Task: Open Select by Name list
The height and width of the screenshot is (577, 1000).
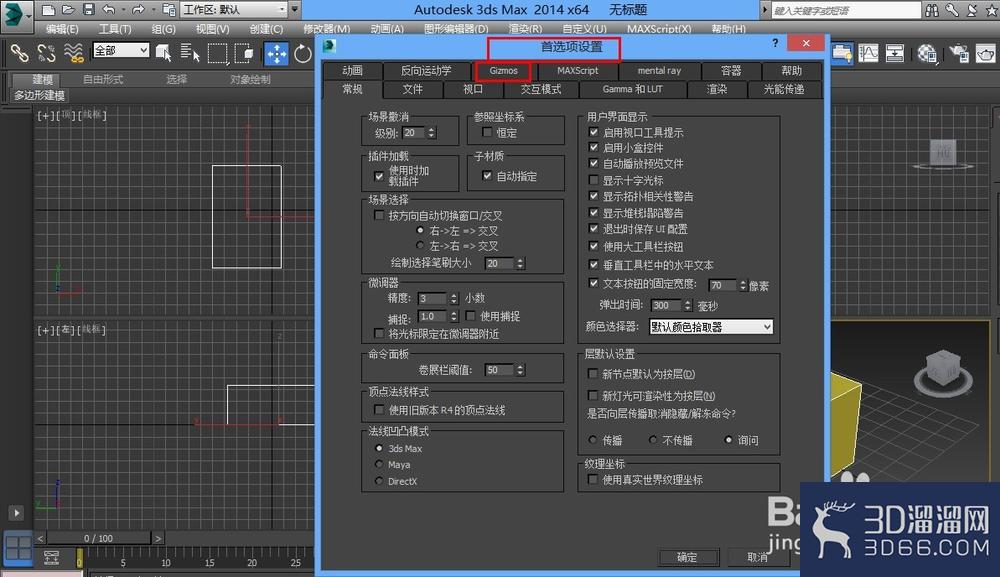Action: coord(190,53)
